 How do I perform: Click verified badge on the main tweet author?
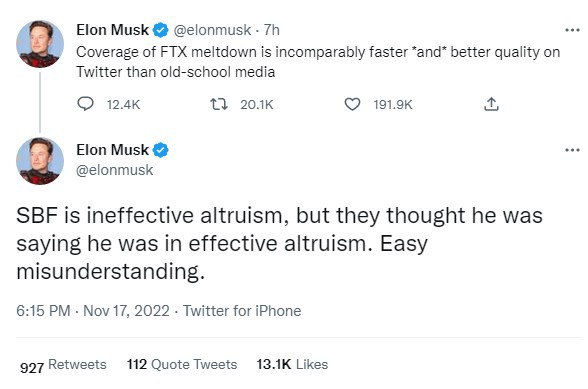click(160, 150)
